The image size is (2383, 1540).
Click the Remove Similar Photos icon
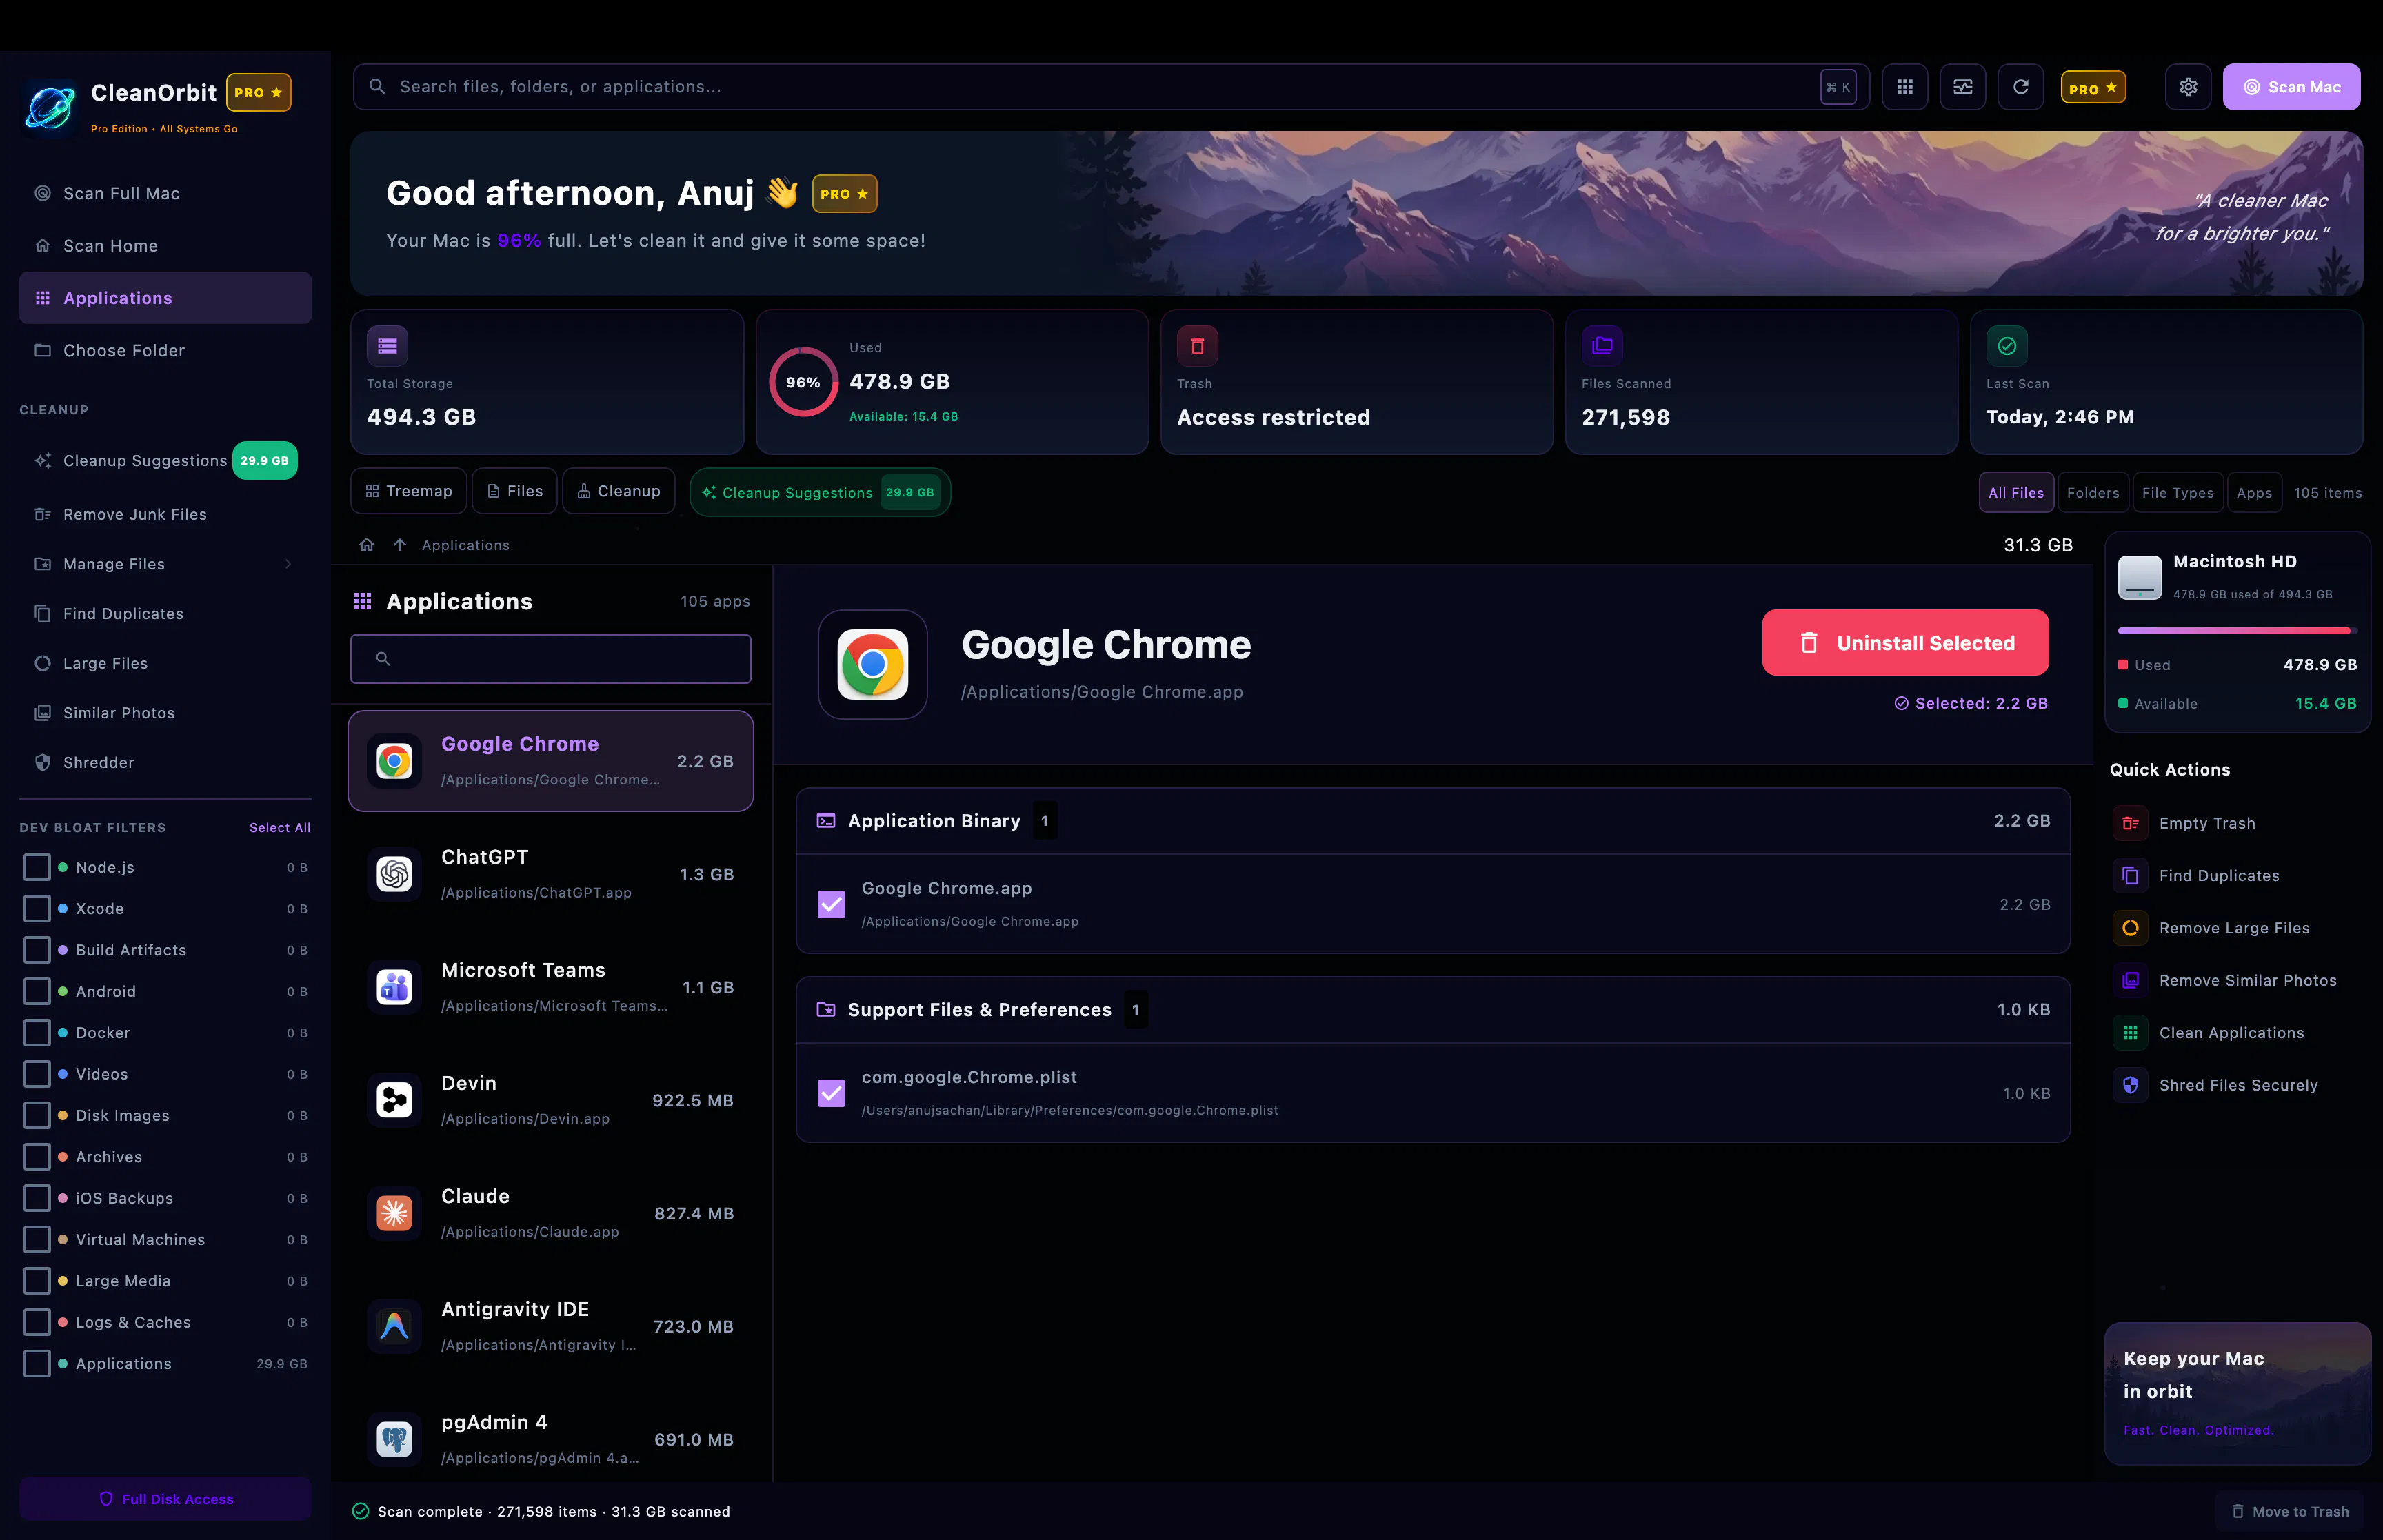[2130, 980]
